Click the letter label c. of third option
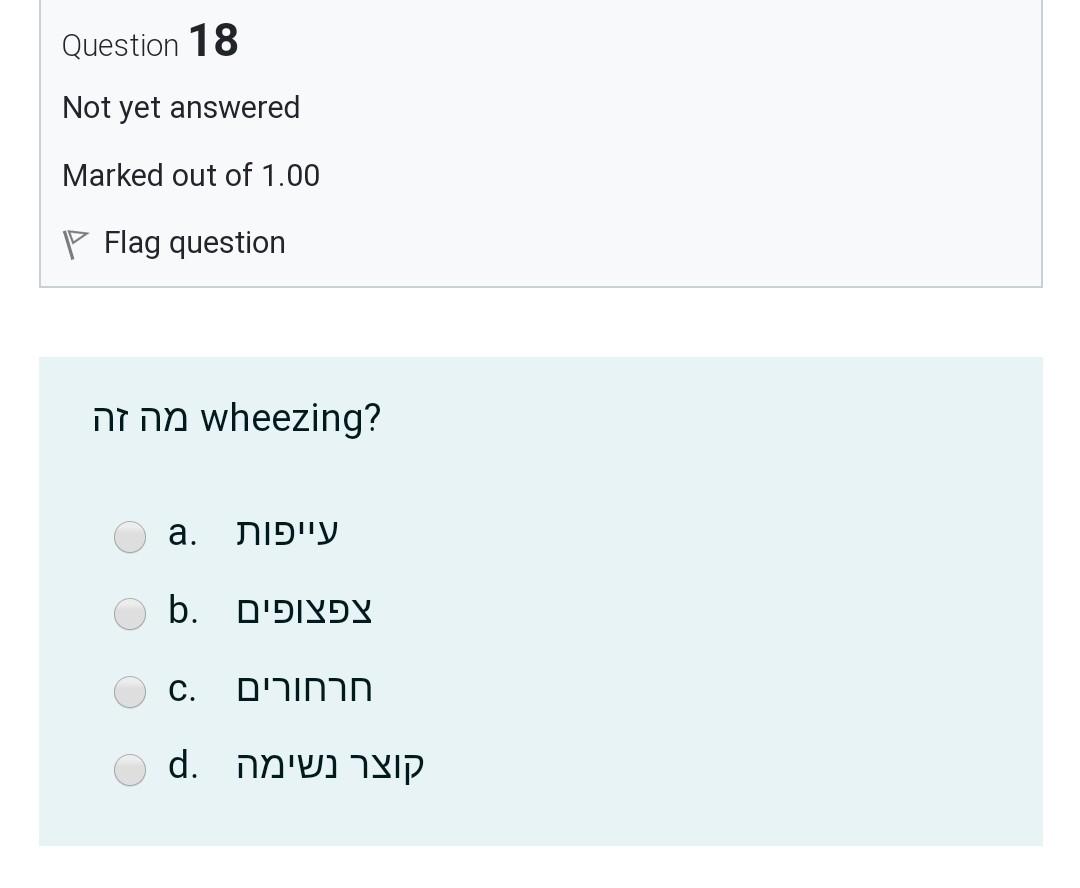Image resolution: width=1080 pixels, height=888 pixels. 182,688
